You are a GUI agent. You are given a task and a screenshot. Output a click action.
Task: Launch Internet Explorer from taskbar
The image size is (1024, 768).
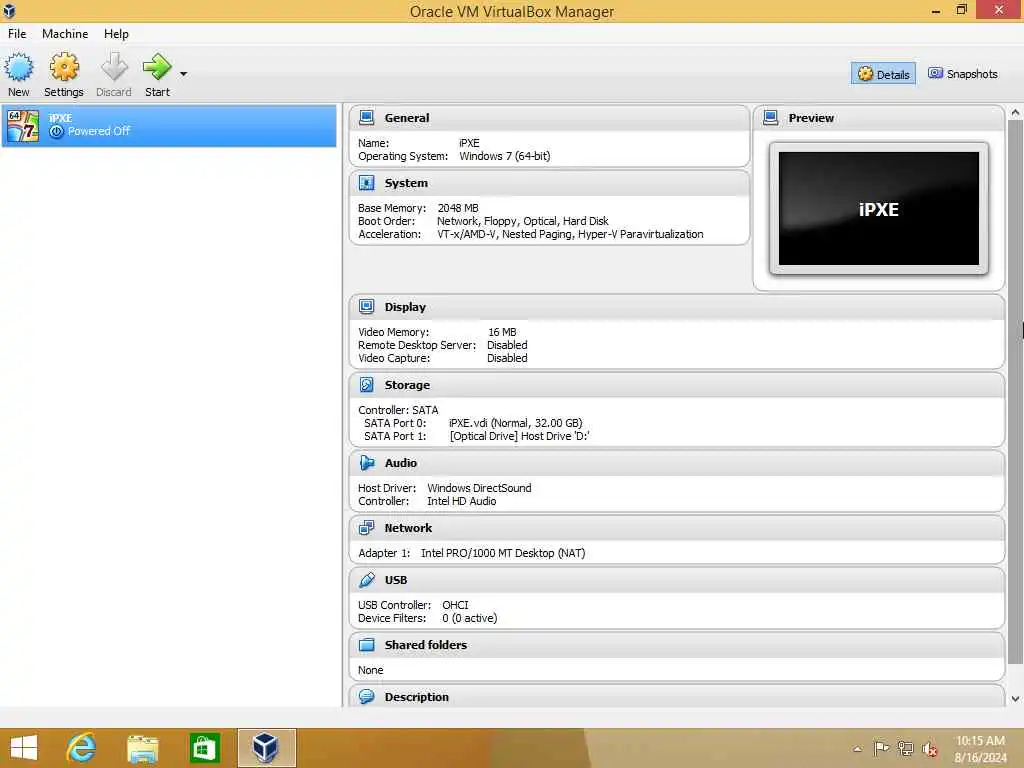(82, 748)
